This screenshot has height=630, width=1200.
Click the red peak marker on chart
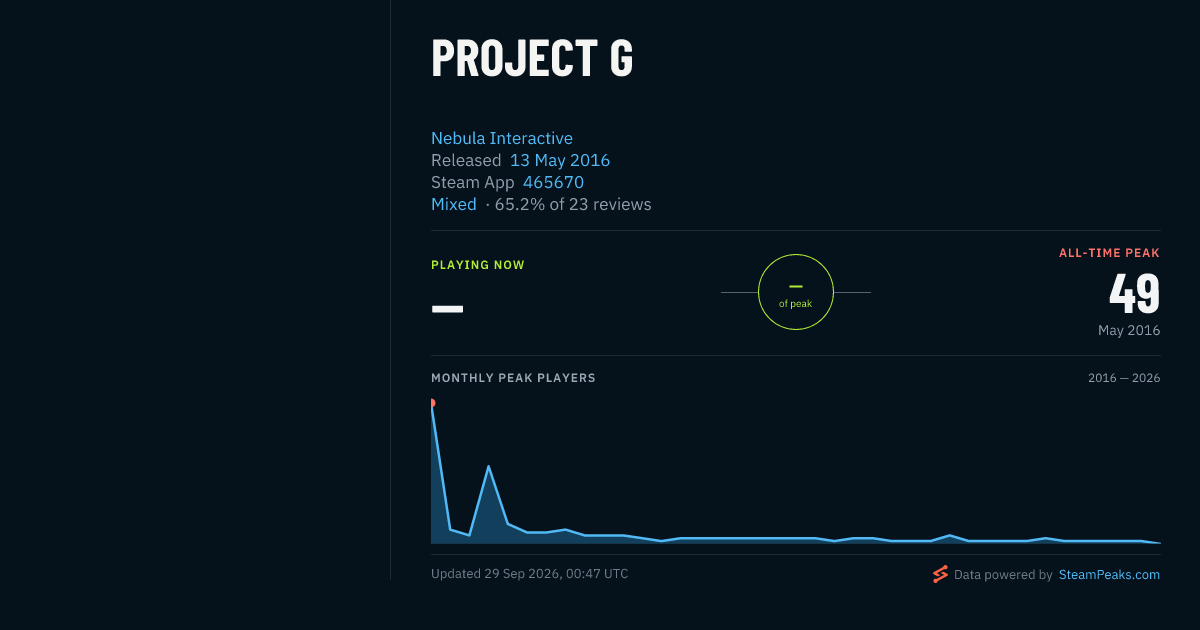[432, 403]
